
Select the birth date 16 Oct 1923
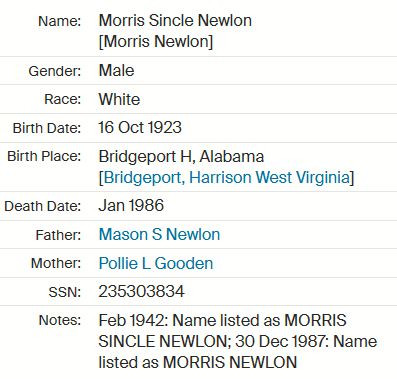140,127
